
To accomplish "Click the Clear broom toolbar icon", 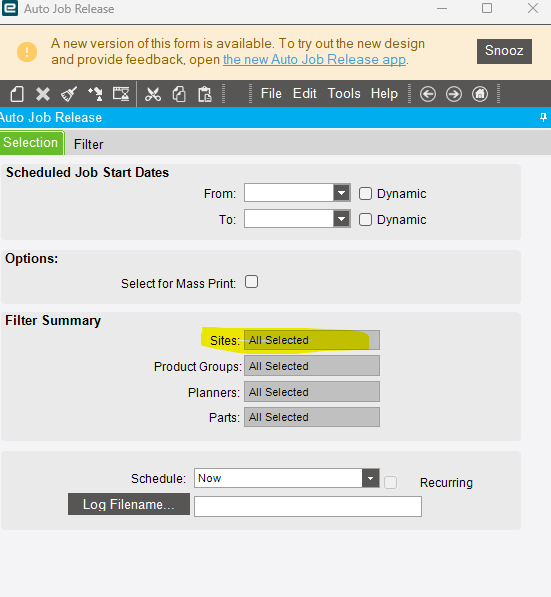I will click(x=69, y=94).
